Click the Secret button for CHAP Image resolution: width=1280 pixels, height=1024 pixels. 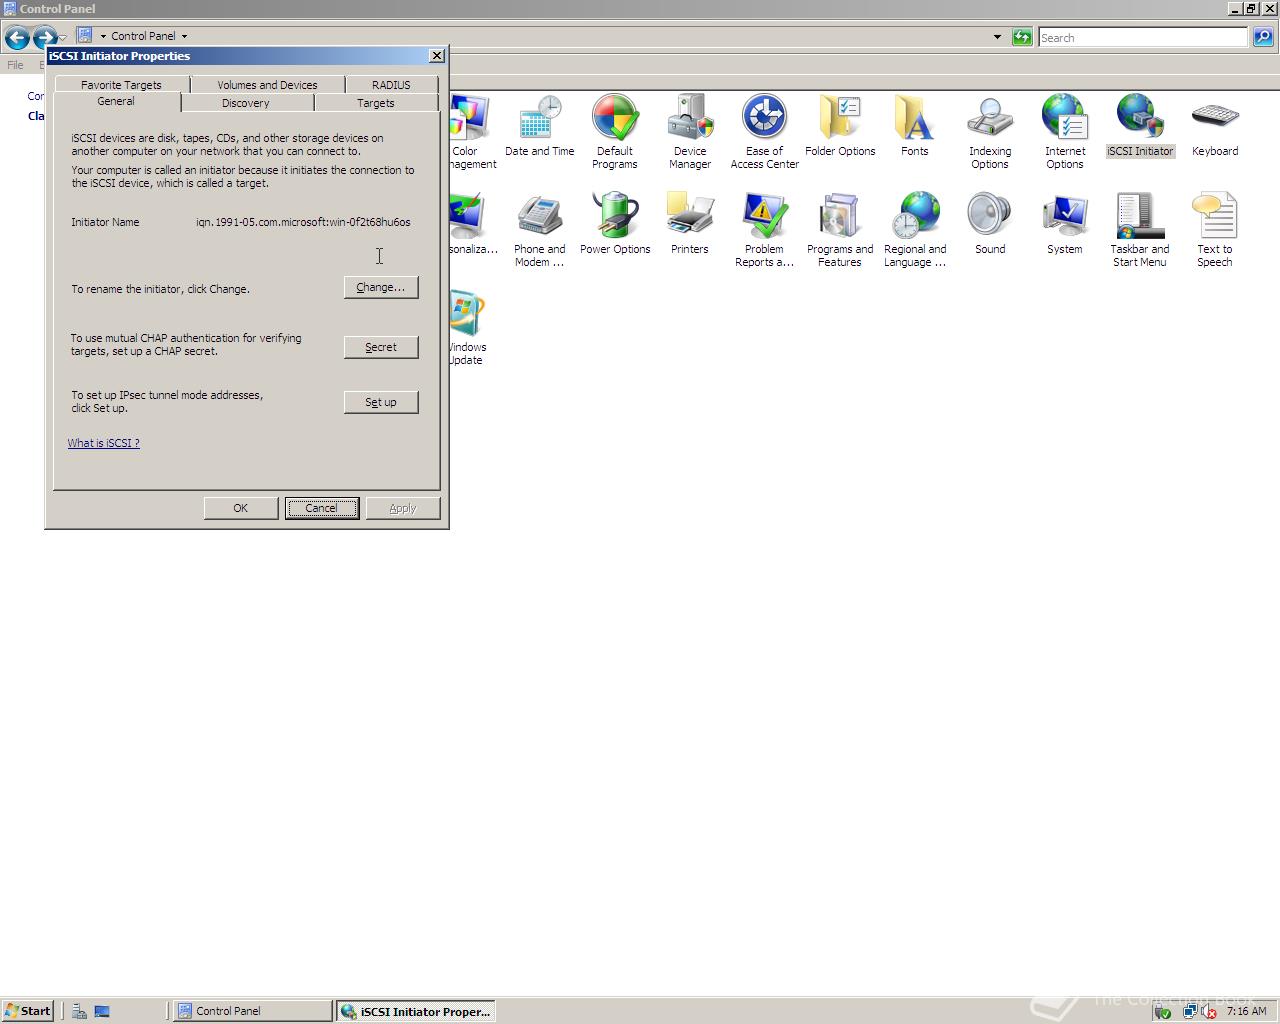[381, 347]
